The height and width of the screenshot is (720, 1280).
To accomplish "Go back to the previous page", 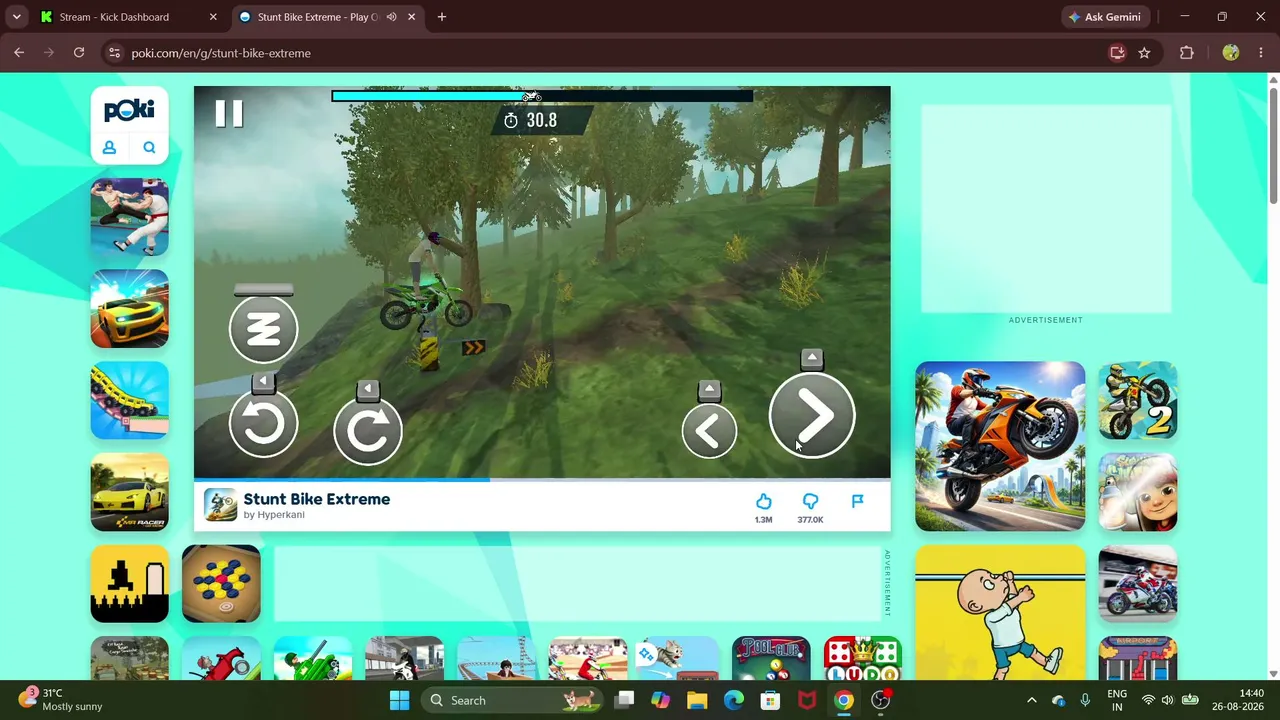I will click(x=19, y=53).
